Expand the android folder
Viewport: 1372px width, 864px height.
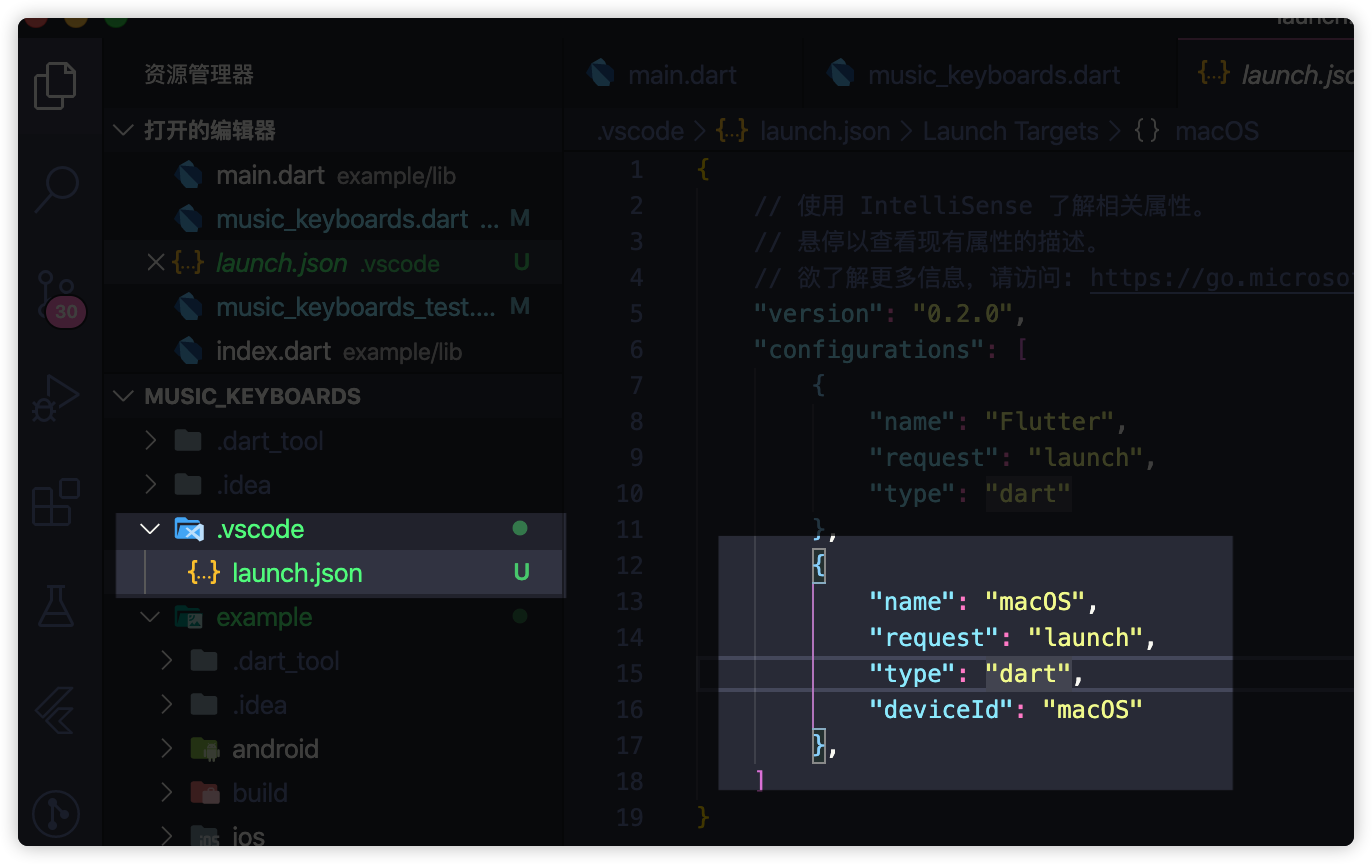click(x=167, y=749)
